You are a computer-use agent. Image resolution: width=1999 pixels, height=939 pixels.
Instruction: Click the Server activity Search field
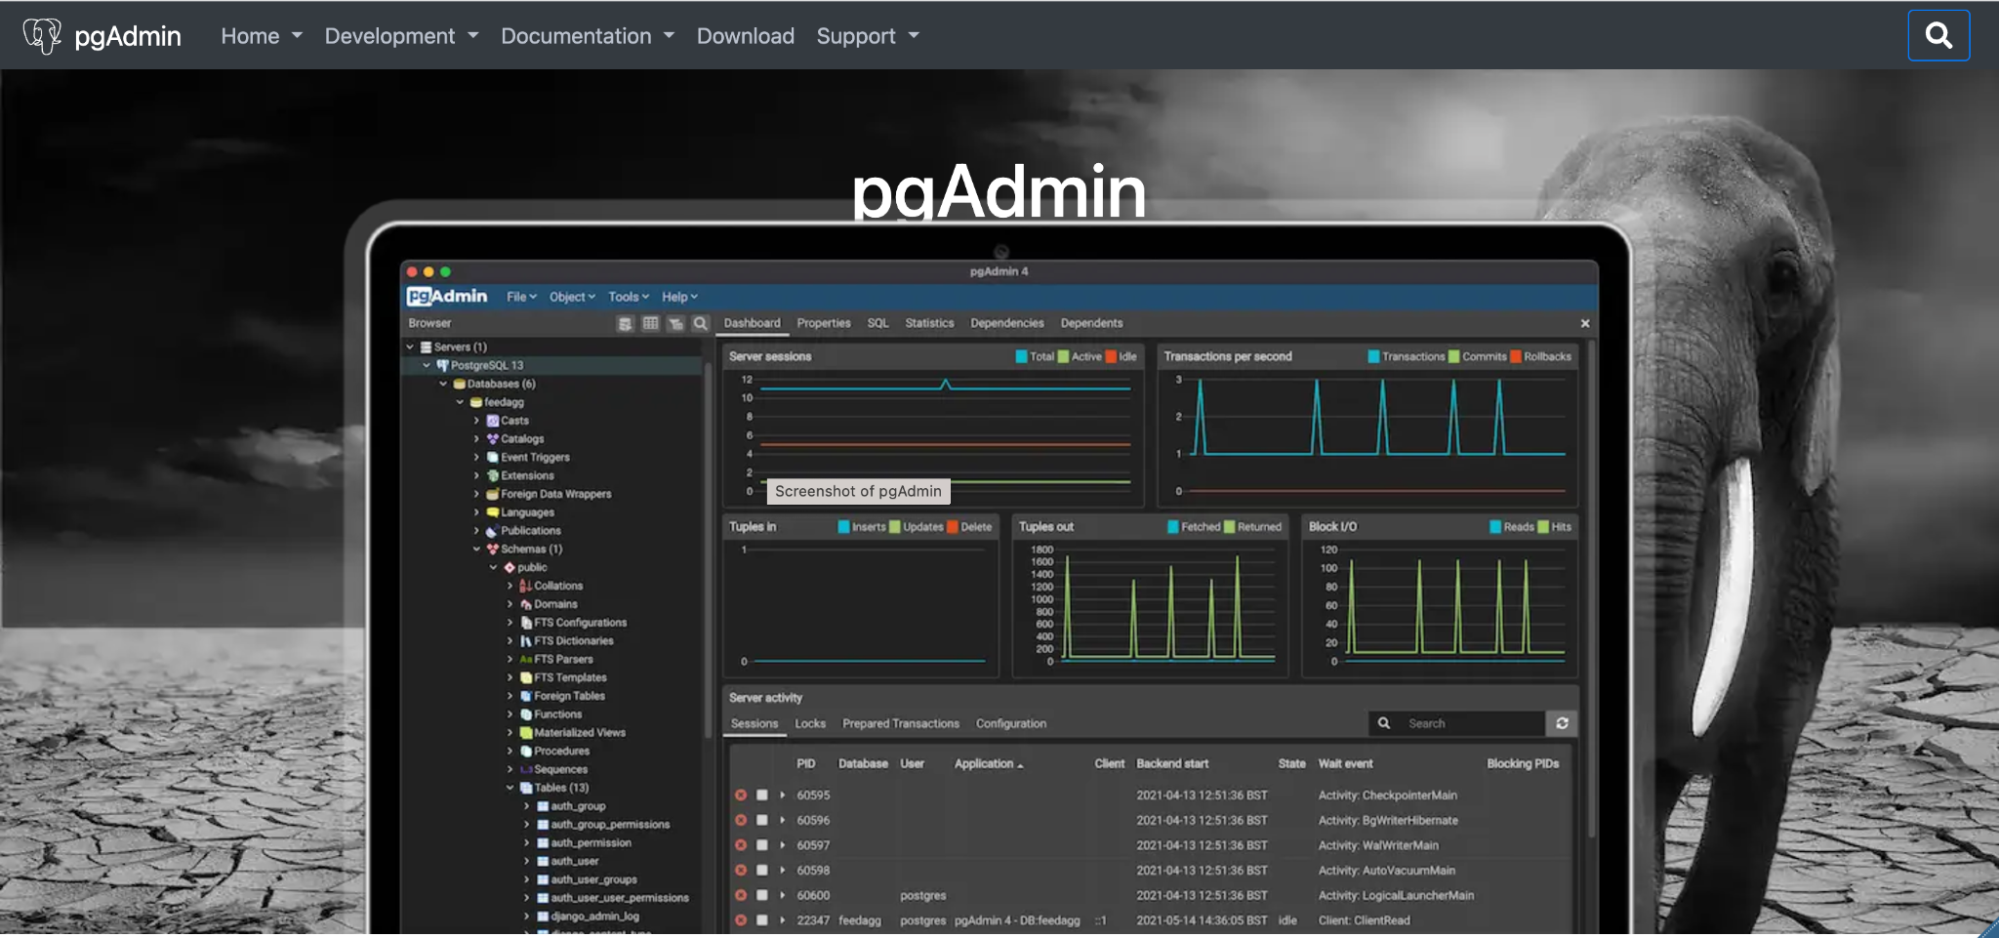pos(1457,723)
